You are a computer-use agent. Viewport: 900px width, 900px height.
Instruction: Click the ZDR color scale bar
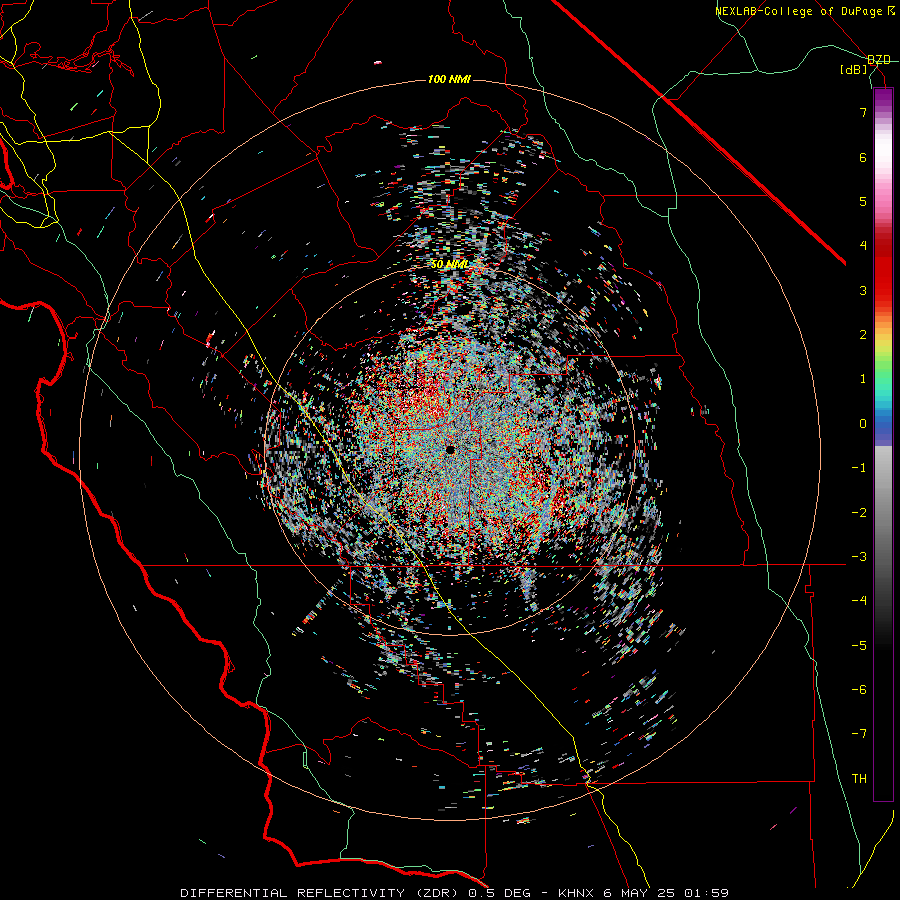pyautogui.click(x=883, y=444)
